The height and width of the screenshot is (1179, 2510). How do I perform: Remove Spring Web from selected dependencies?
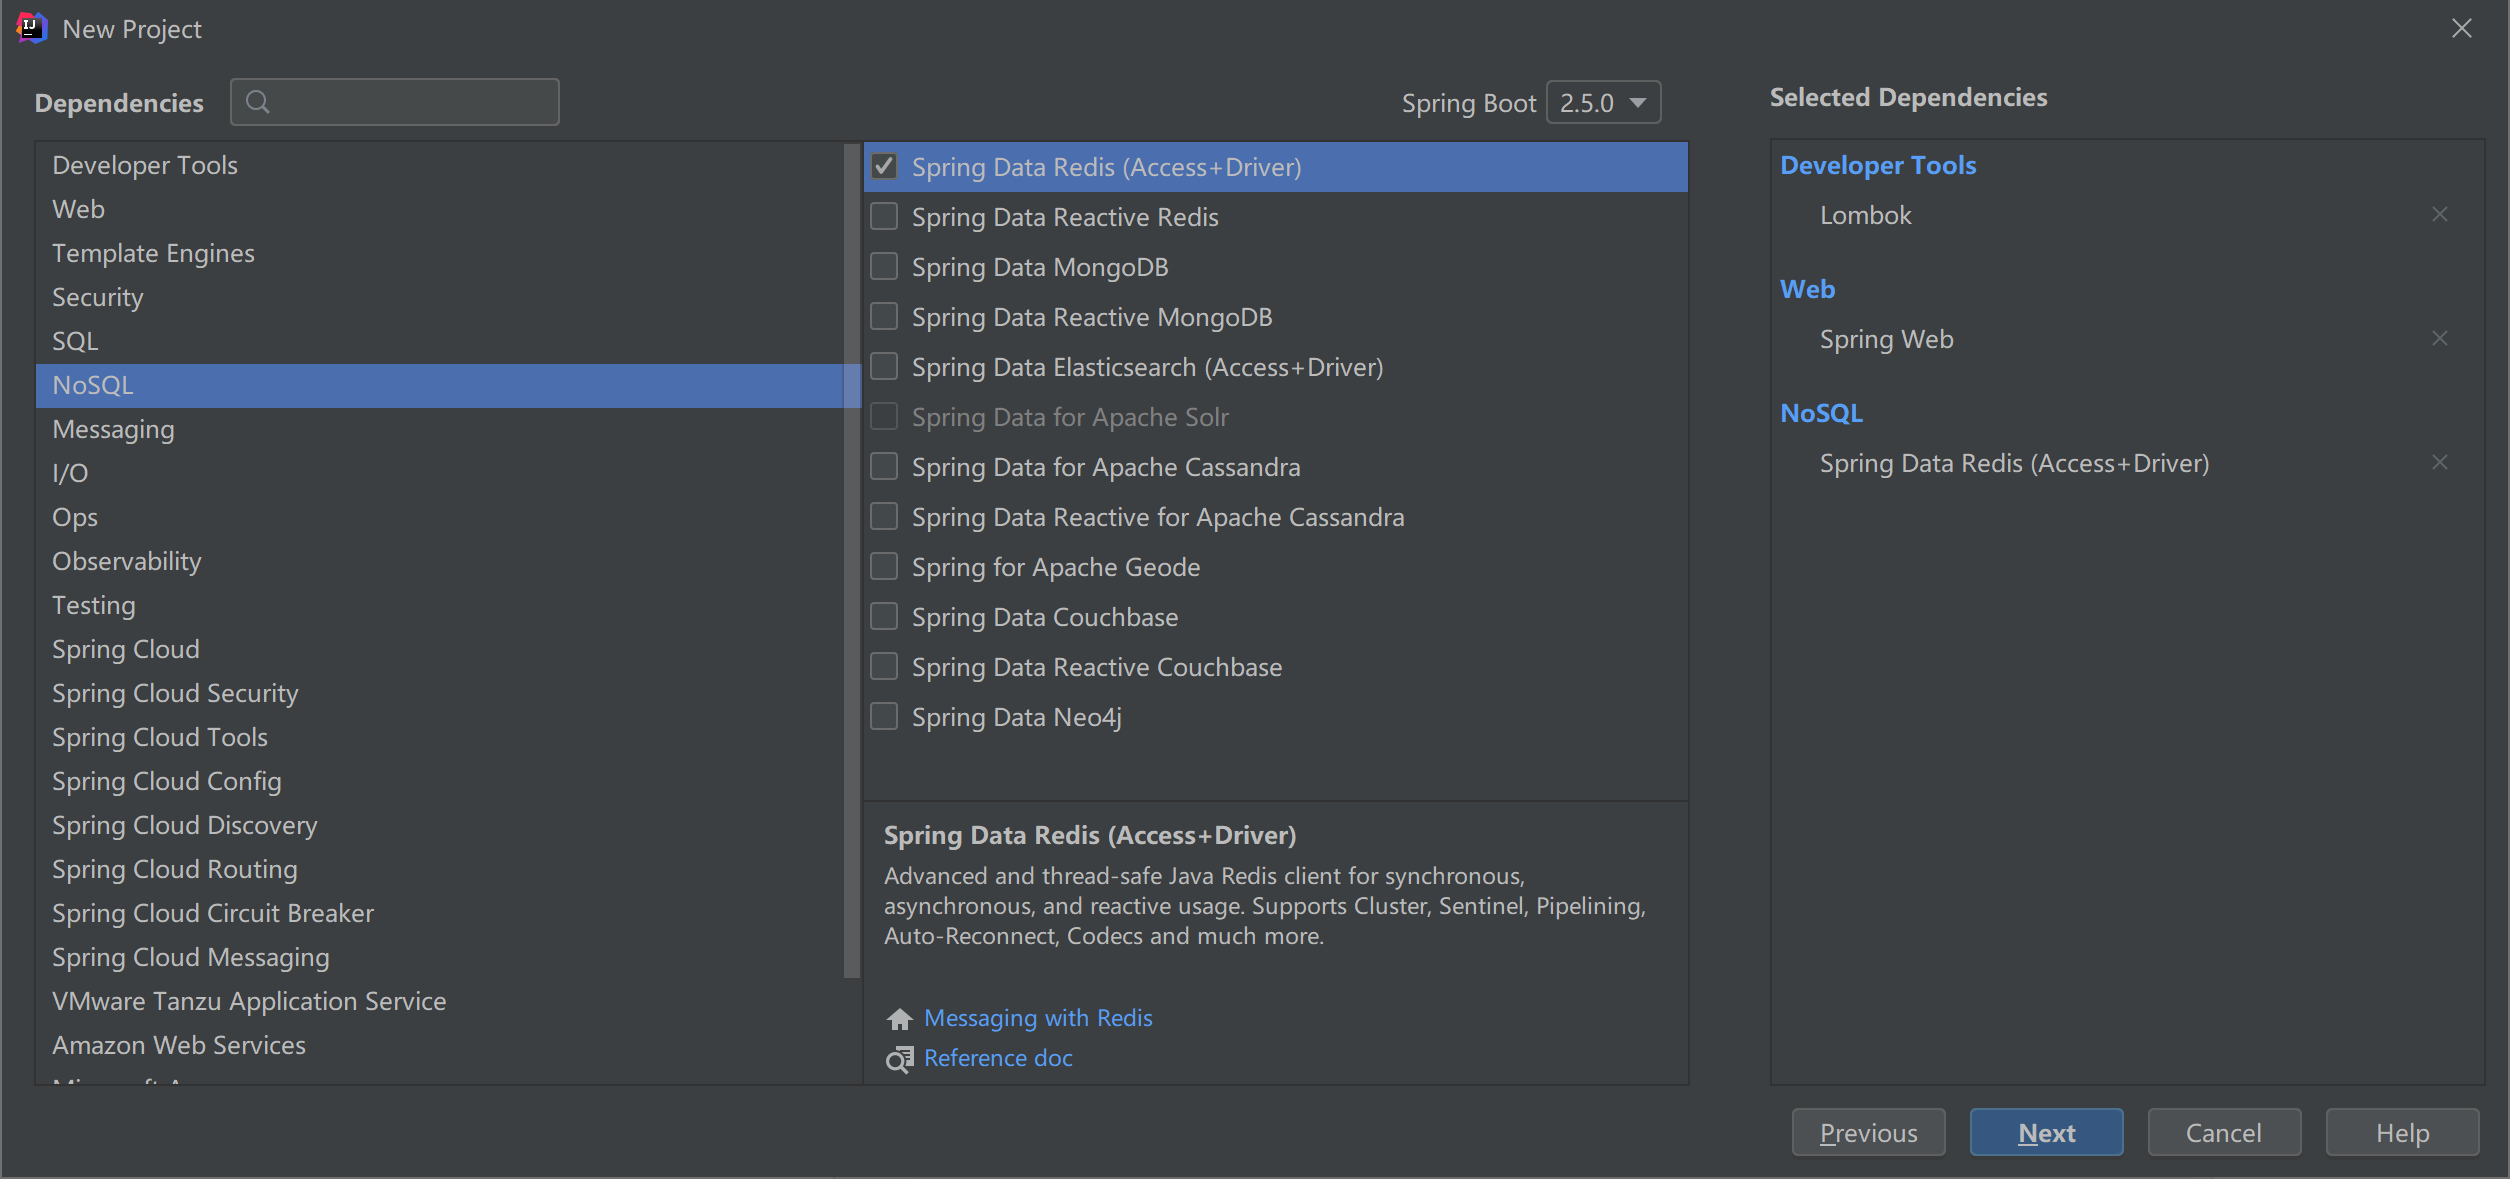point(2440,338)
